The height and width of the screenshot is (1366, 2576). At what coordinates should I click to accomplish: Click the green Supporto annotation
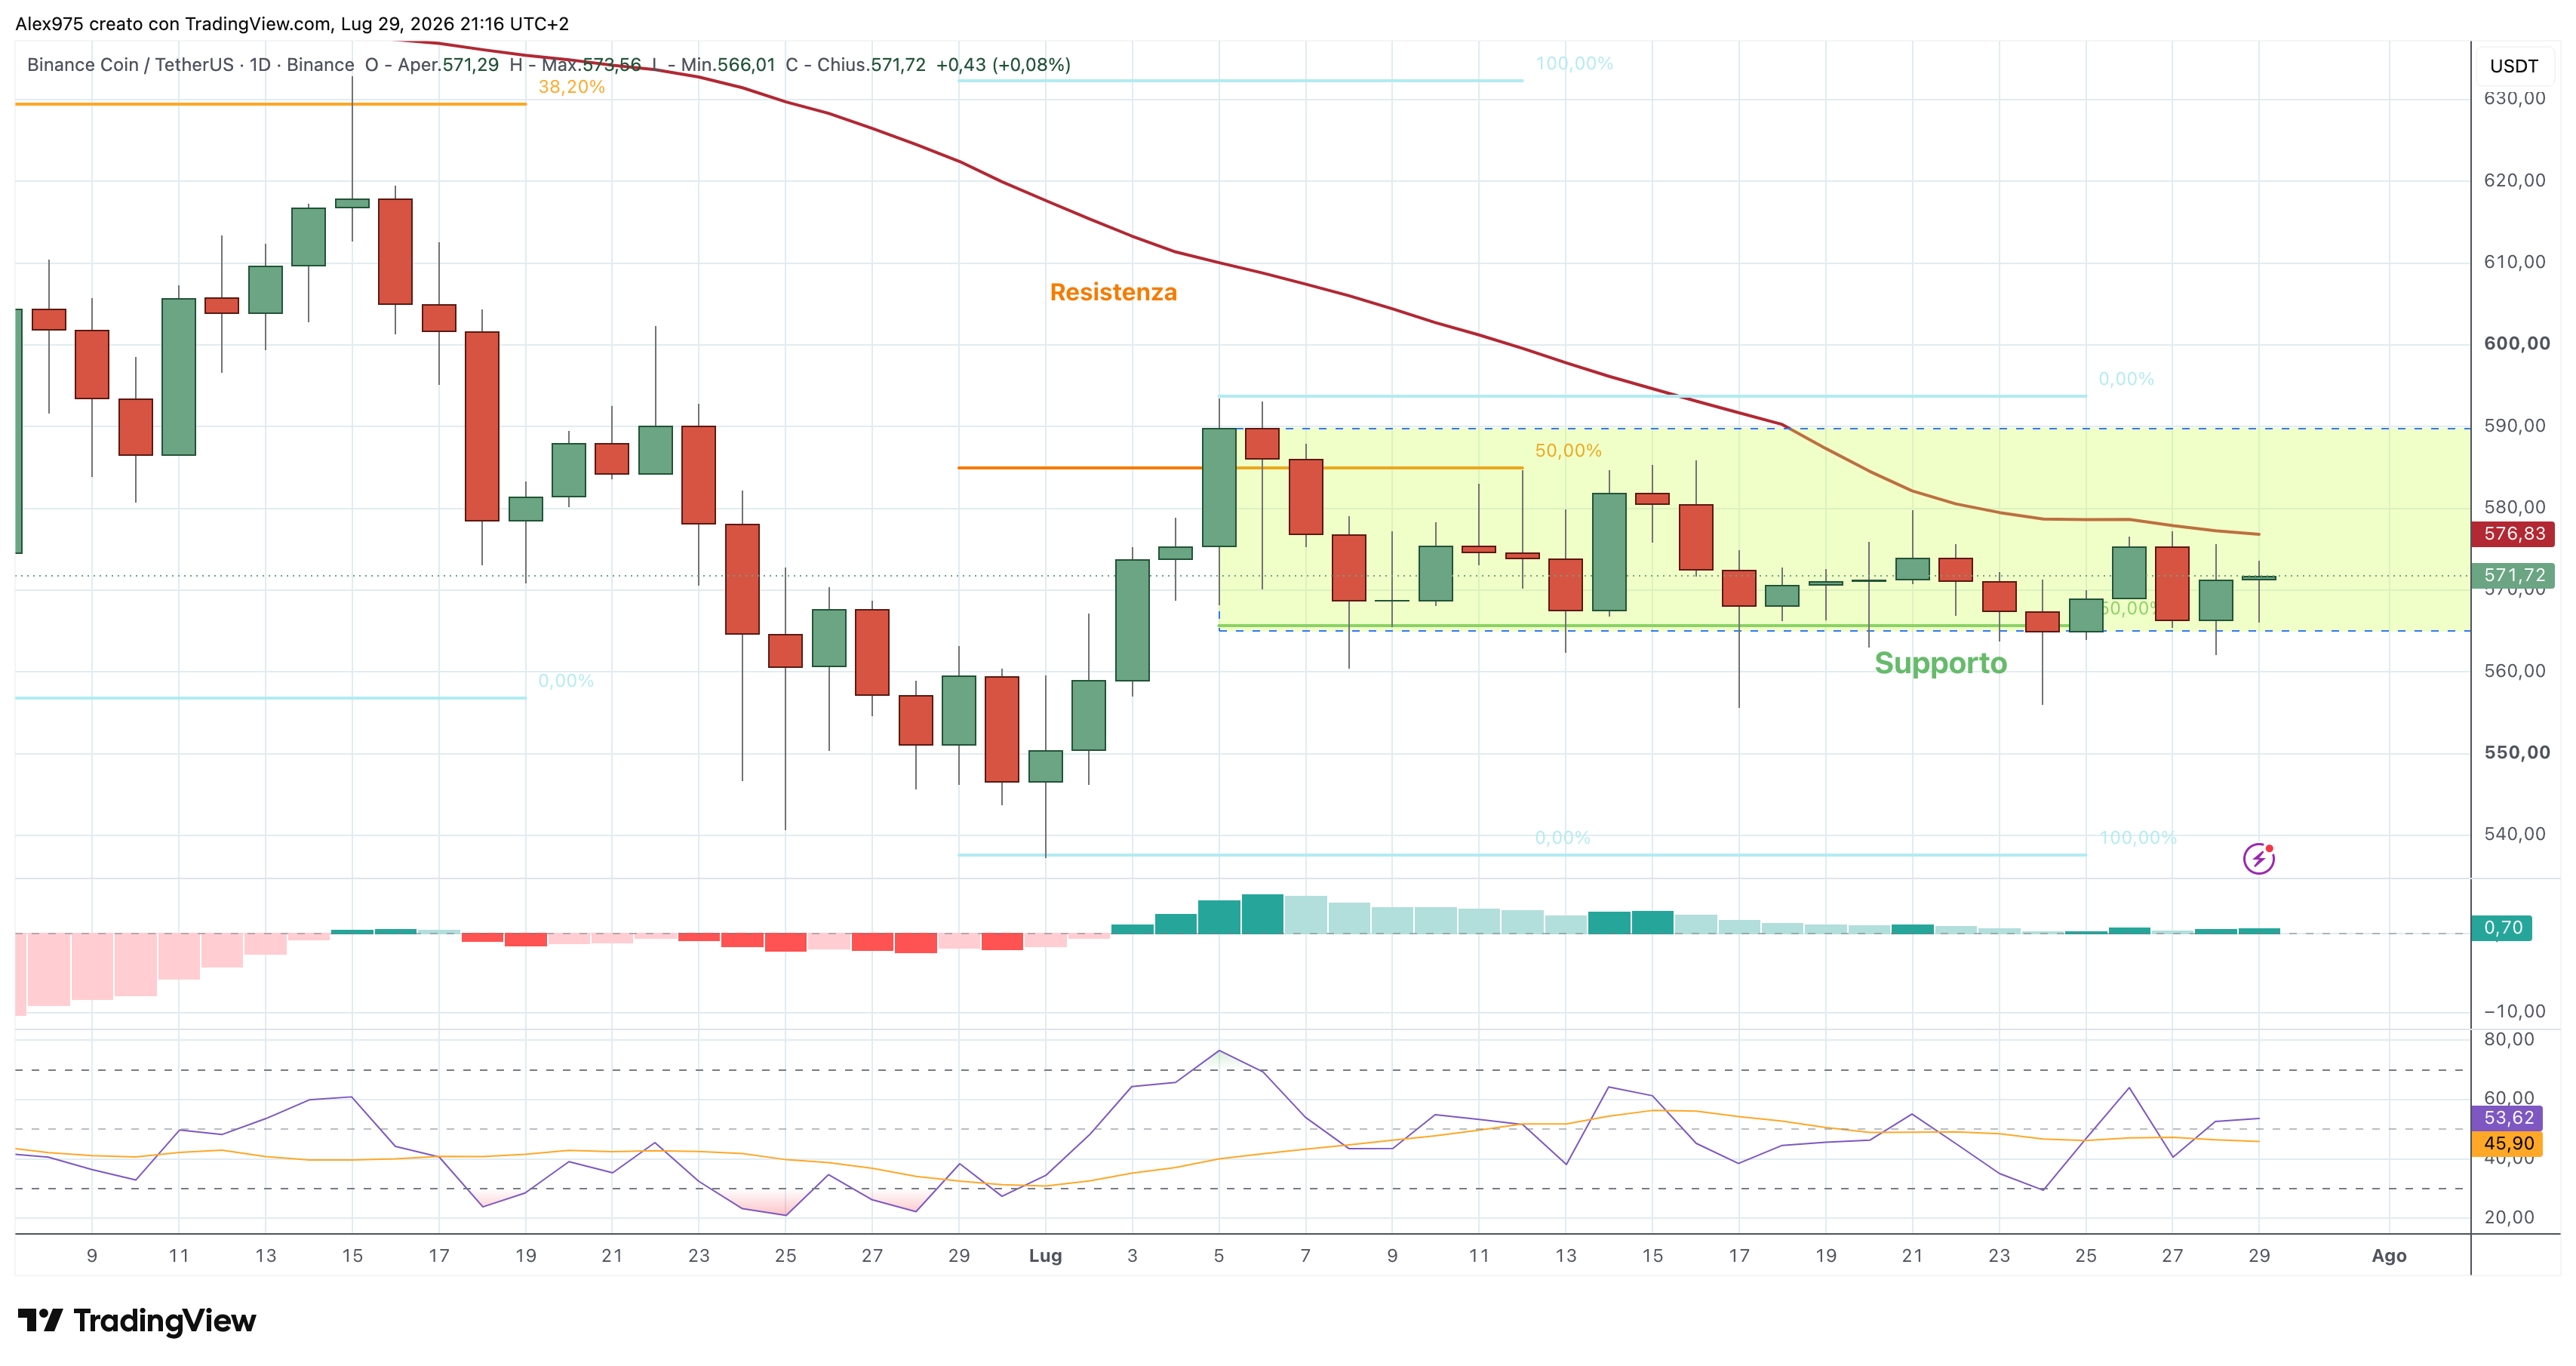[1940, 663]
